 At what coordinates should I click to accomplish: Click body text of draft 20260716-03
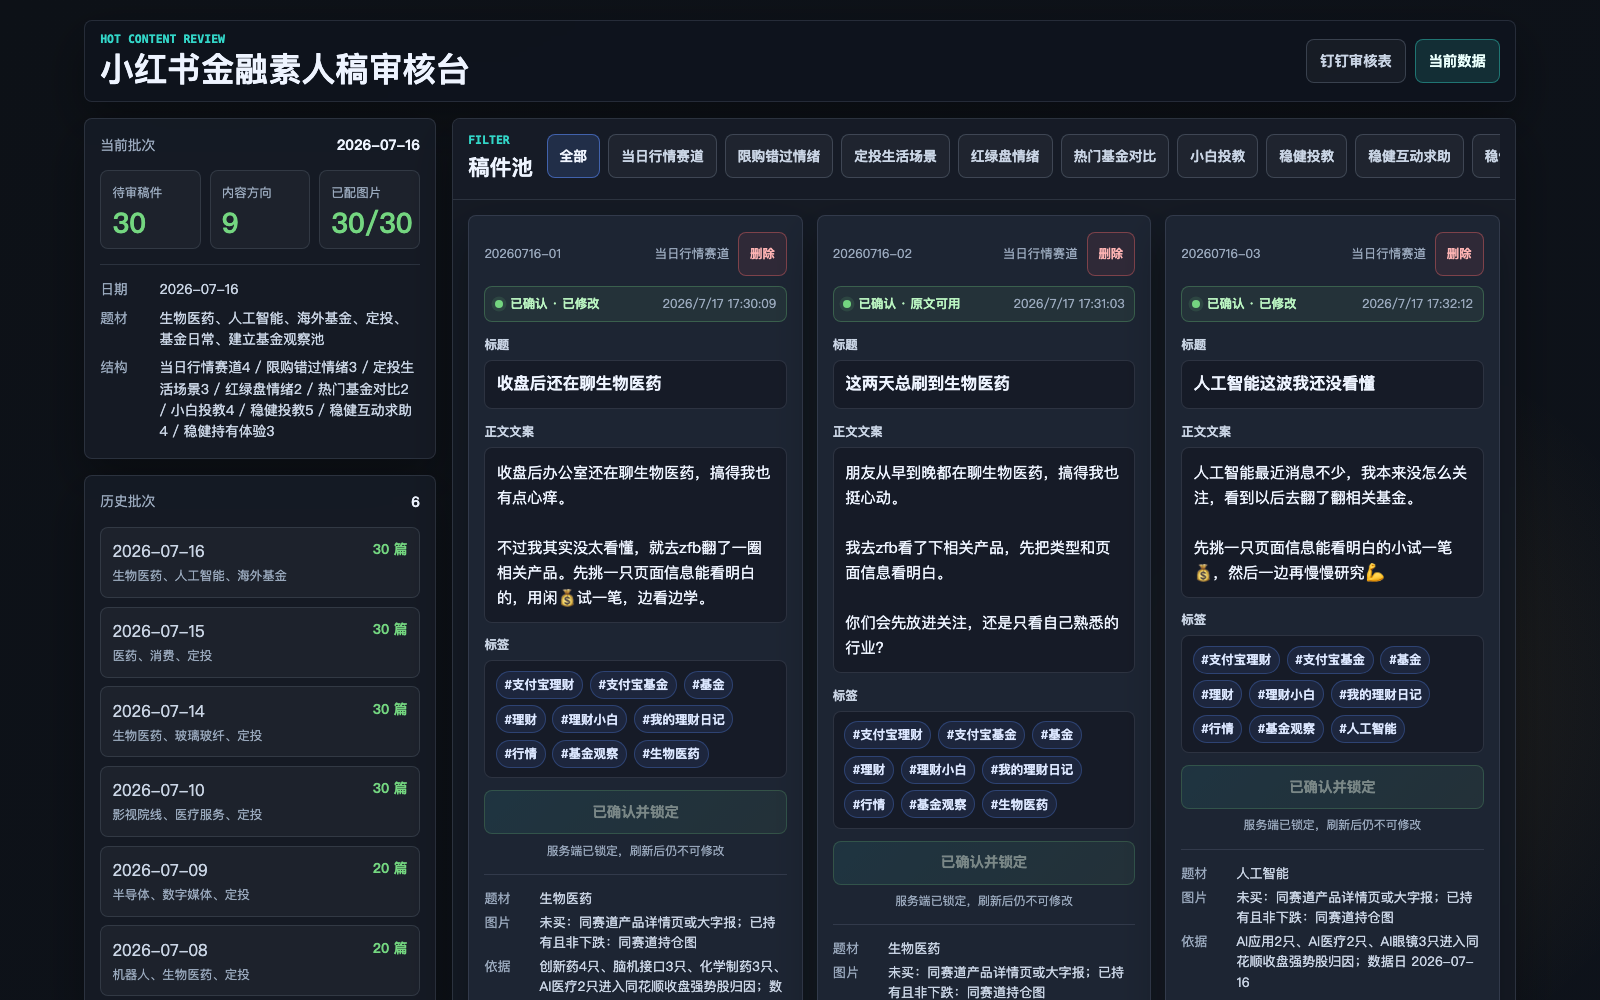1332,522
